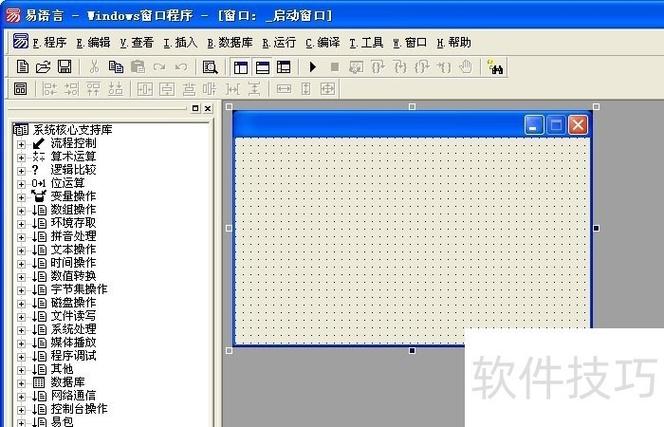Image resolution: width=664 pixels, height=427 pixels.
Task: Click the form's right-middle resize handle
Action: pos(596,228)
